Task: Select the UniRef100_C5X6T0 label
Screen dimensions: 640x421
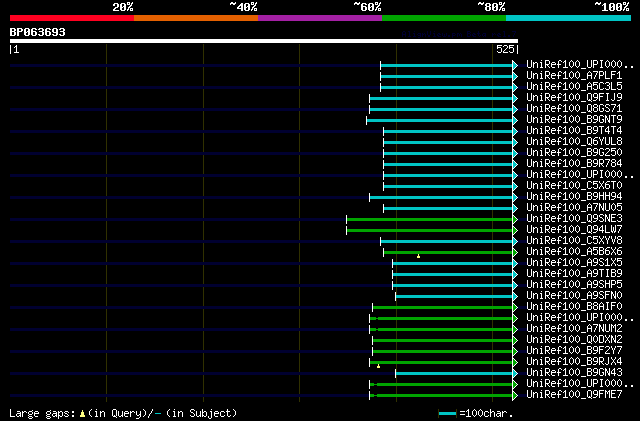Action: point(574,186)
